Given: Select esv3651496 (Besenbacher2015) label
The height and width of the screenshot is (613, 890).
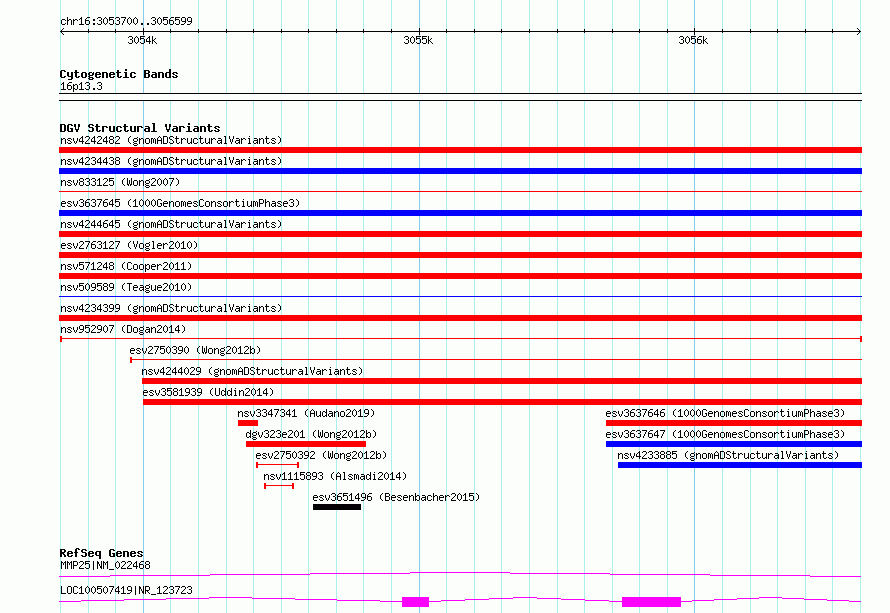Looking at the screenshot, I should point(396,497).
